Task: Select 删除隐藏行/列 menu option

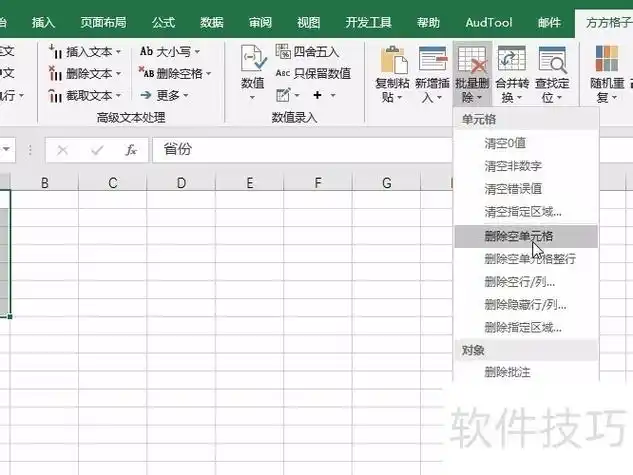Action: 524,304
